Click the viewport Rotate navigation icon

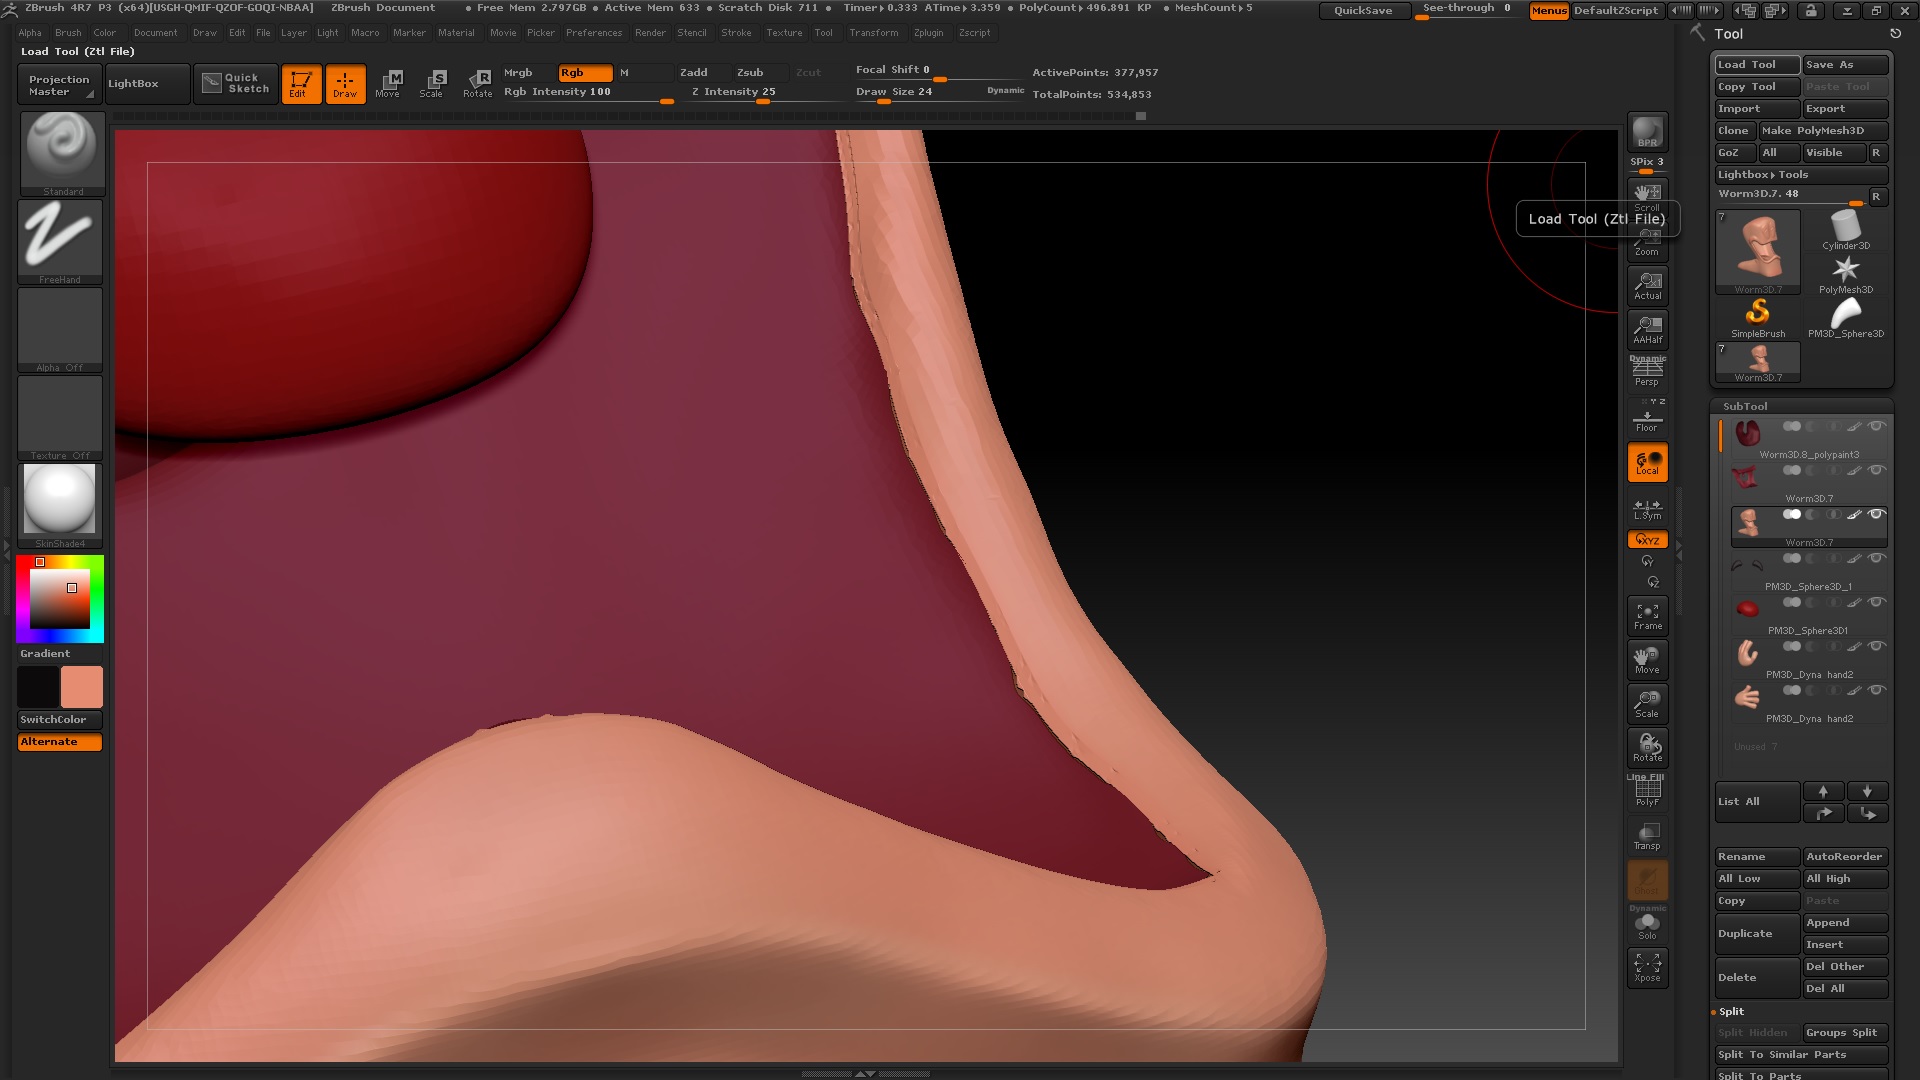coord(1647,748)
